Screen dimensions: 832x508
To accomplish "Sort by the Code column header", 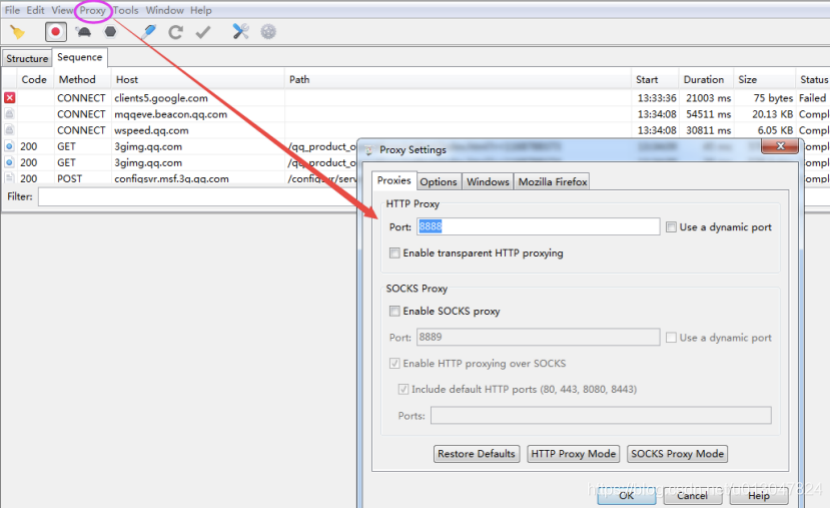I will click(x=34, y=80).
